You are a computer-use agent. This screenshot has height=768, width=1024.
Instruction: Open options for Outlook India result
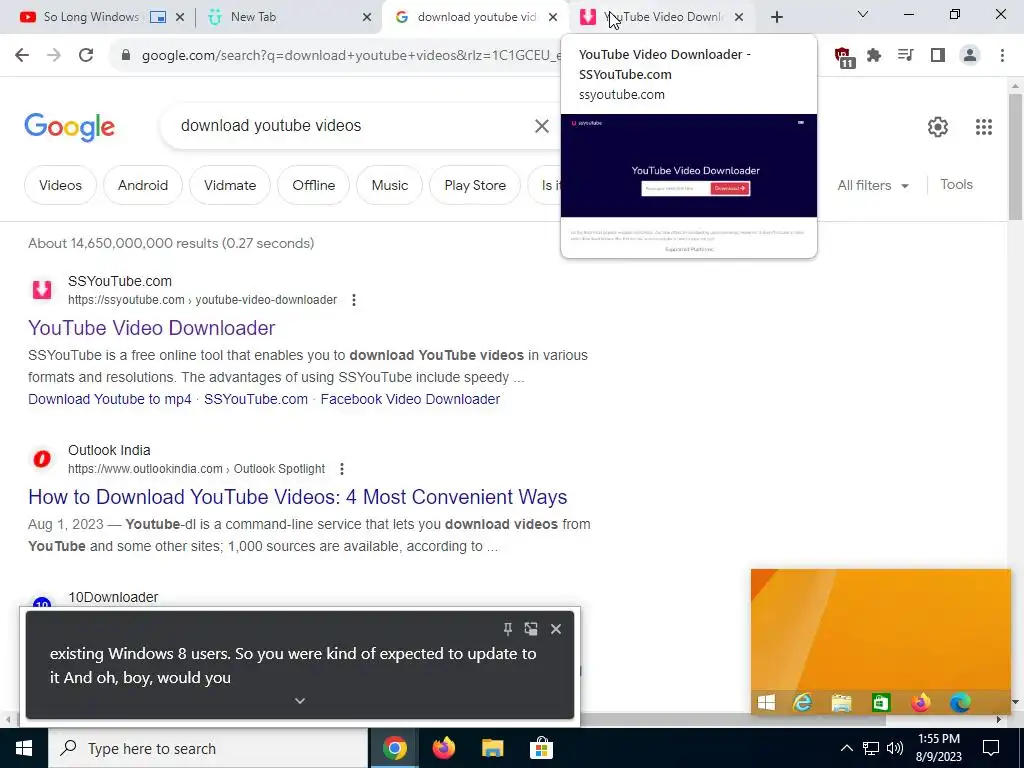(x=342, y=469)
